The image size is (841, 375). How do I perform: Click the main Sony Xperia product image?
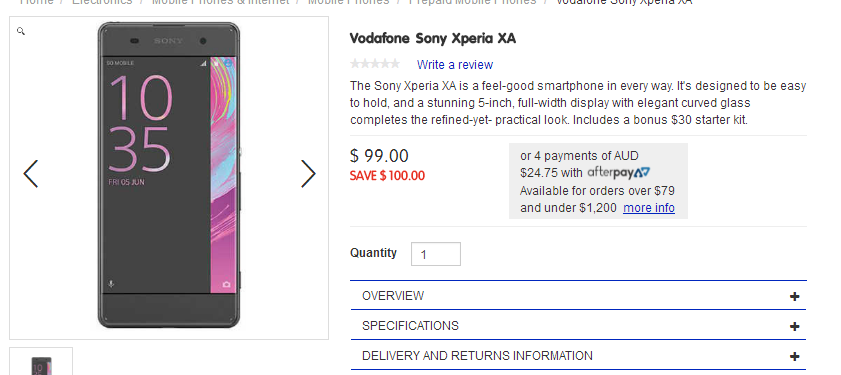(169, 175)
